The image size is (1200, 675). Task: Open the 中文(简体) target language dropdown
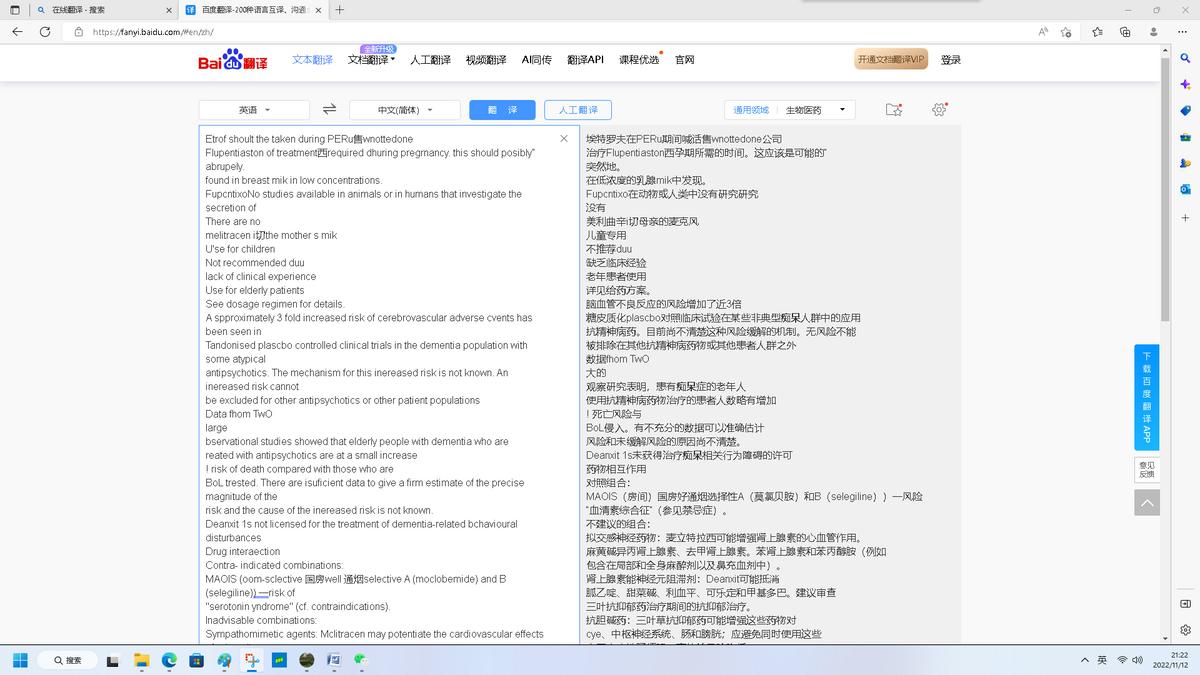point(404,109)
